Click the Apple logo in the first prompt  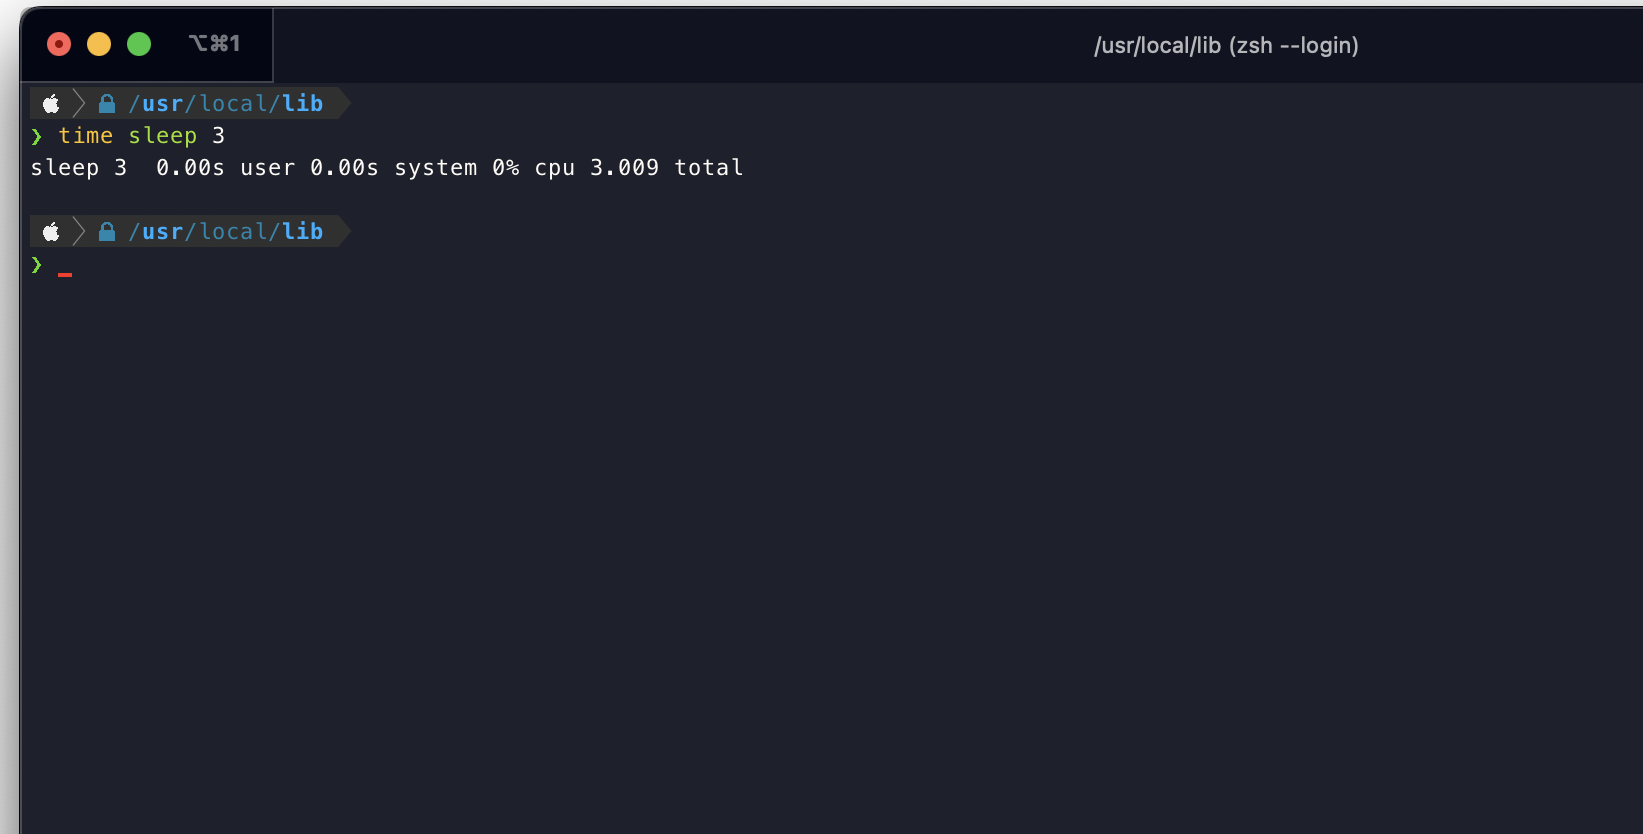[51, 103]
